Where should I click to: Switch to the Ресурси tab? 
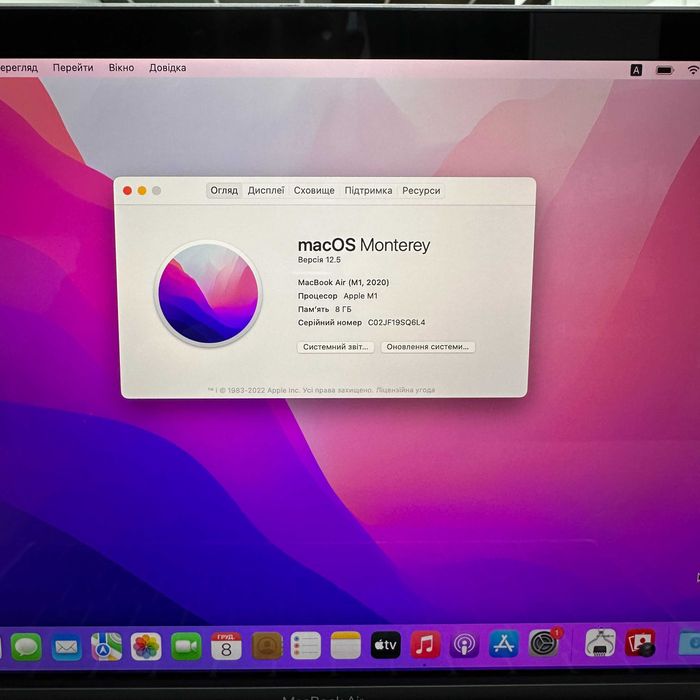[421, 191]
